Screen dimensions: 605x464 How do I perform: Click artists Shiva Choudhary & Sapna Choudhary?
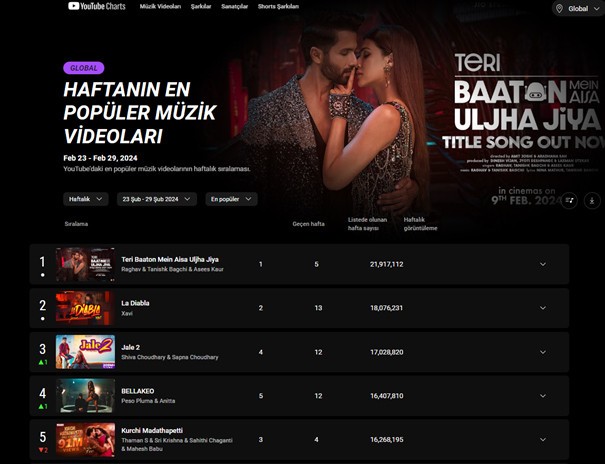click(x=170, y=357)
